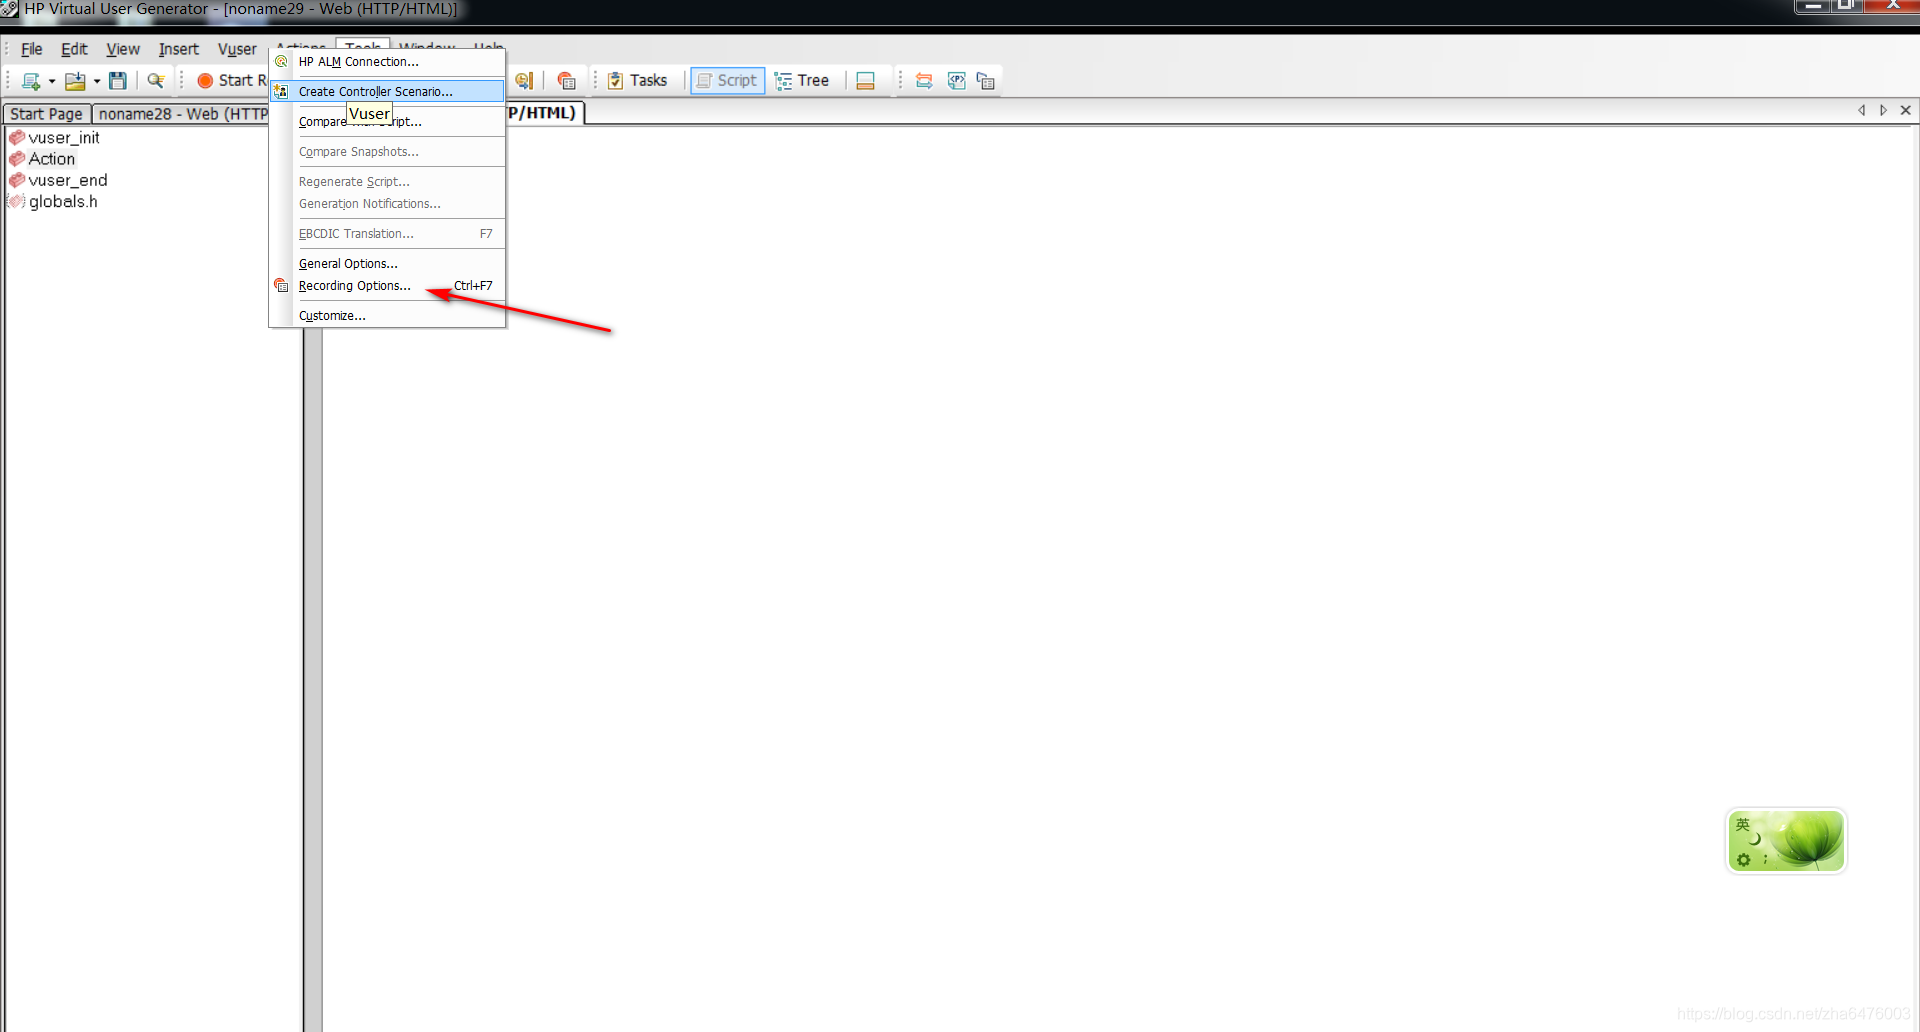The image size is (1920, 1032).
Task: Switch to the Start Page tab
Action: tap(46, 114)
